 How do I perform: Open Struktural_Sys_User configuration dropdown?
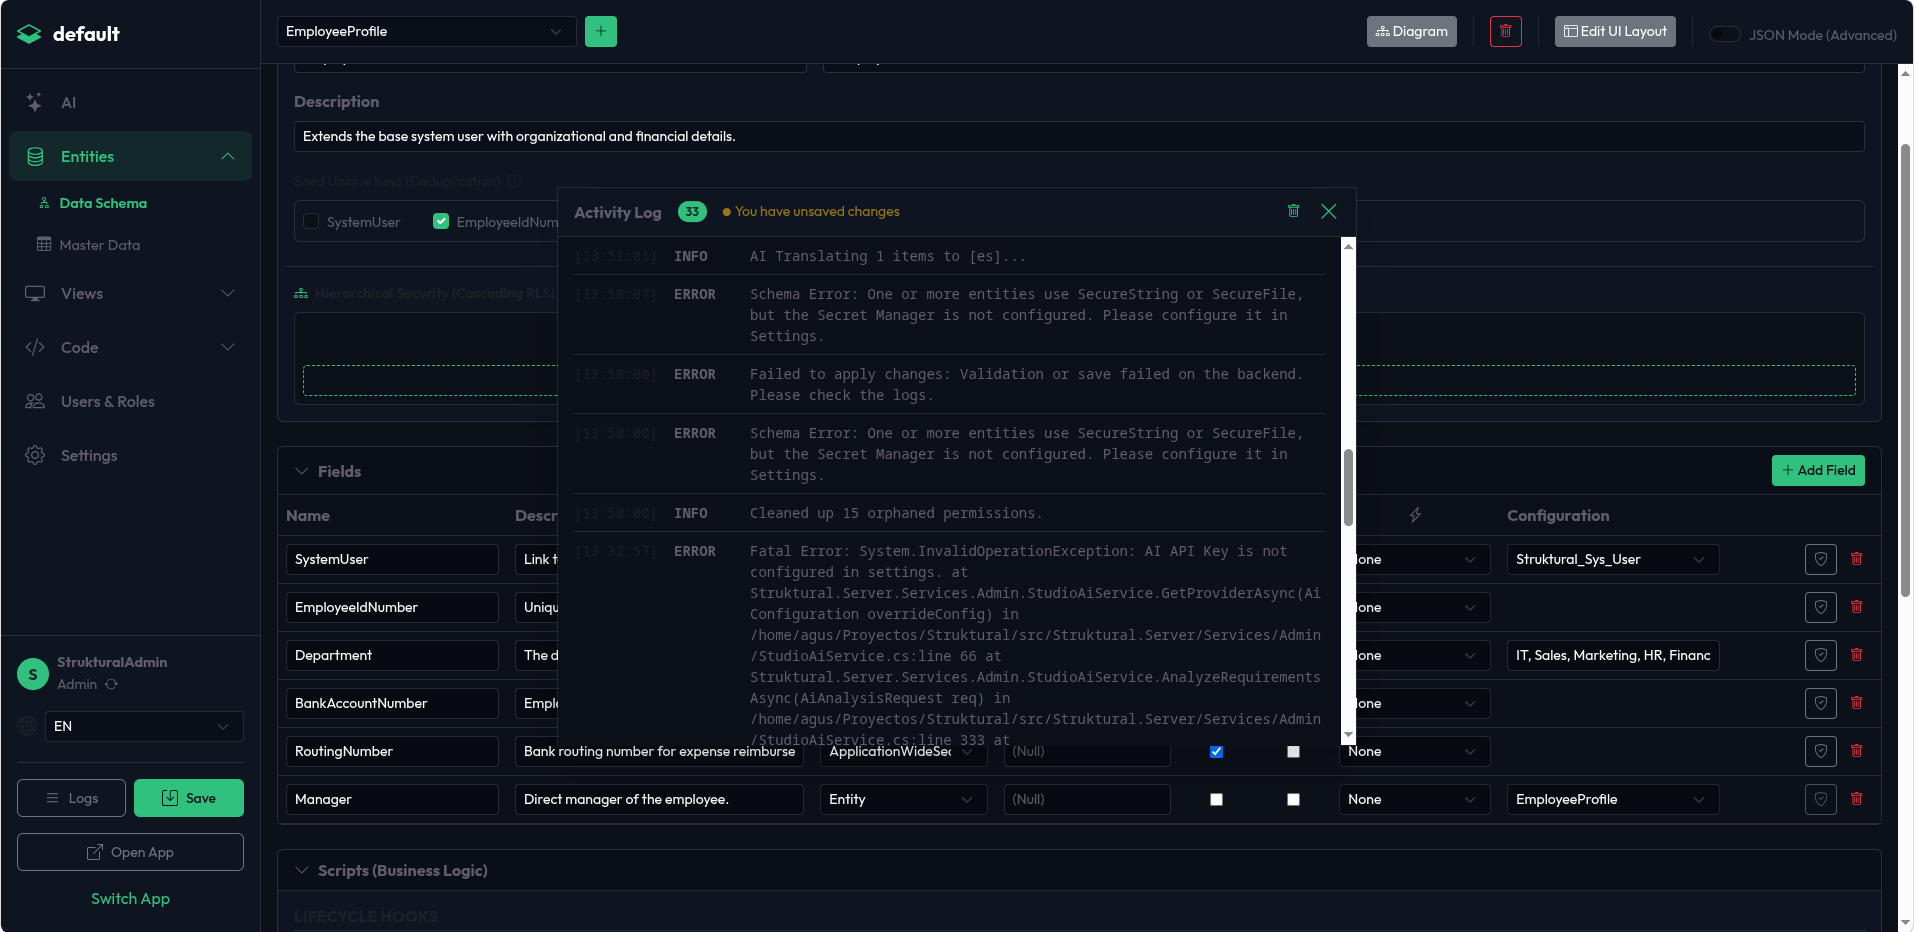(1613, 559)
